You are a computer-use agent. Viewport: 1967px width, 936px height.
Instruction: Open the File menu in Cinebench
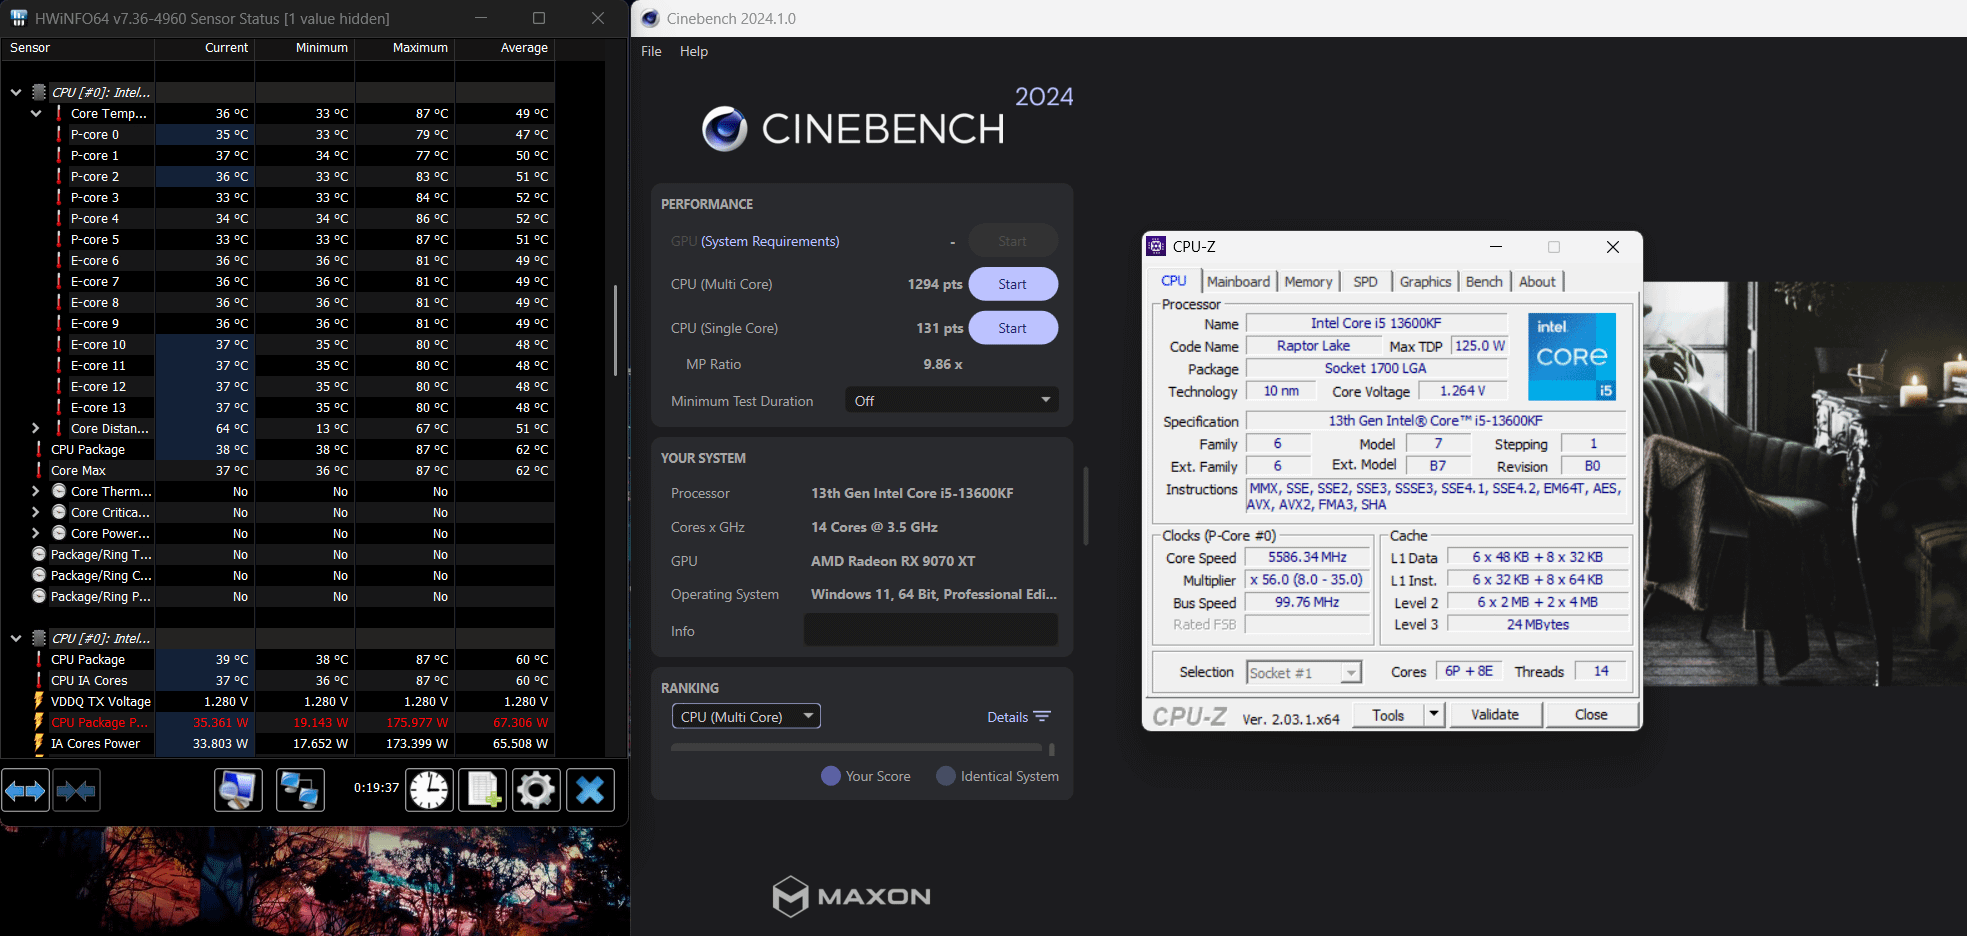[x=651, y=51]
